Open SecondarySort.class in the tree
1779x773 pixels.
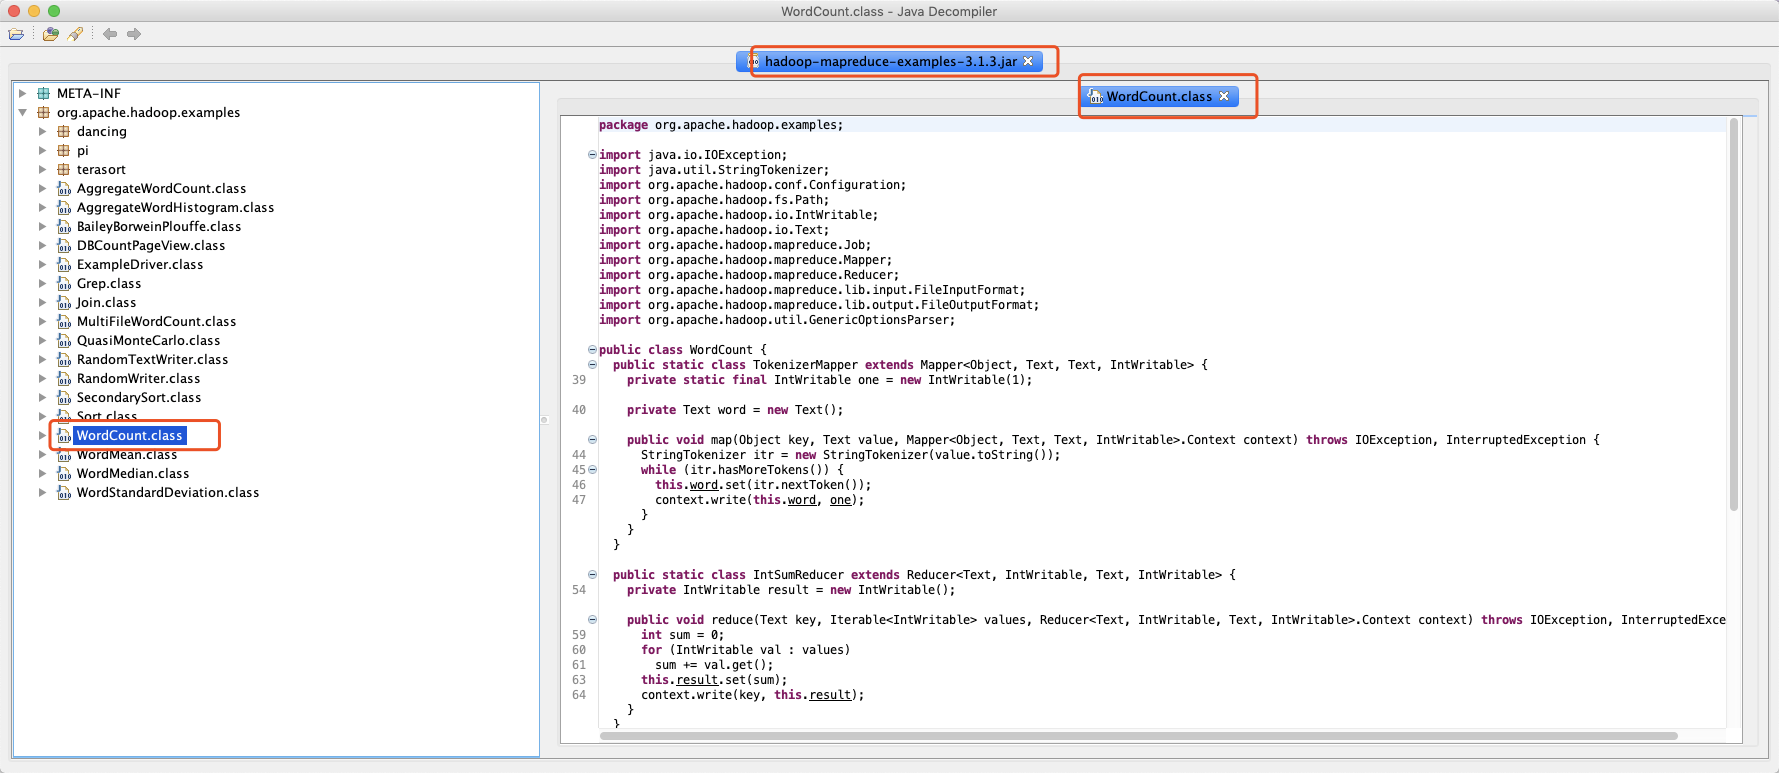coord(139,397)
